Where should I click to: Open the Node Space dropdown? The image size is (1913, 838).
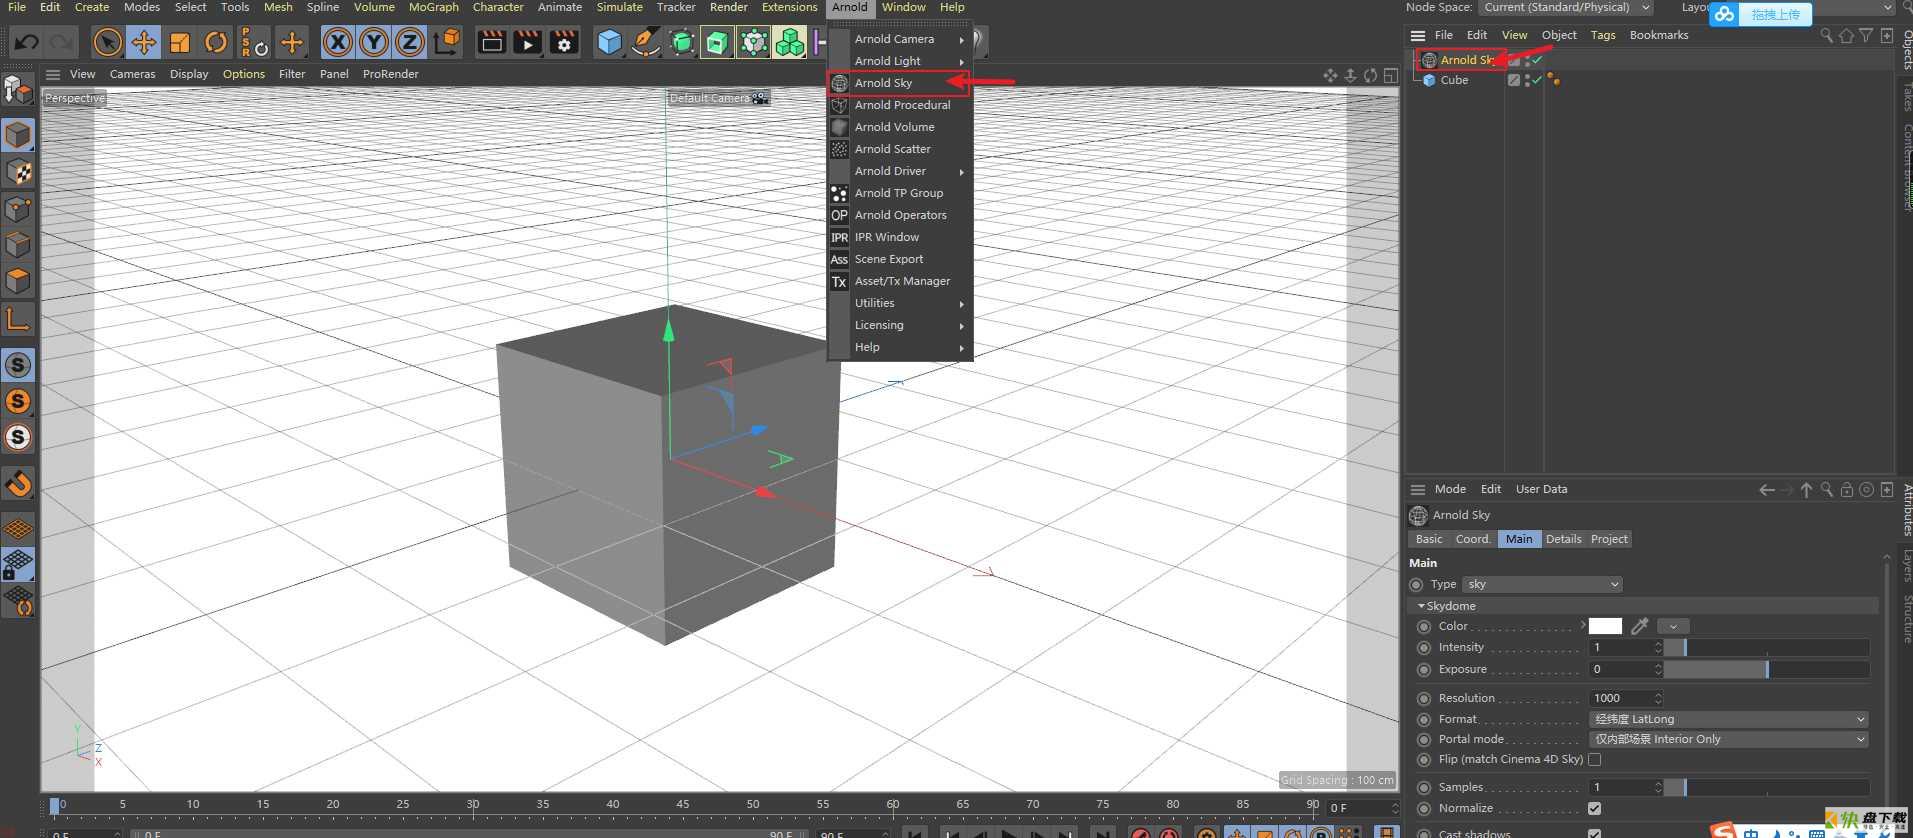click(1564, 8)
